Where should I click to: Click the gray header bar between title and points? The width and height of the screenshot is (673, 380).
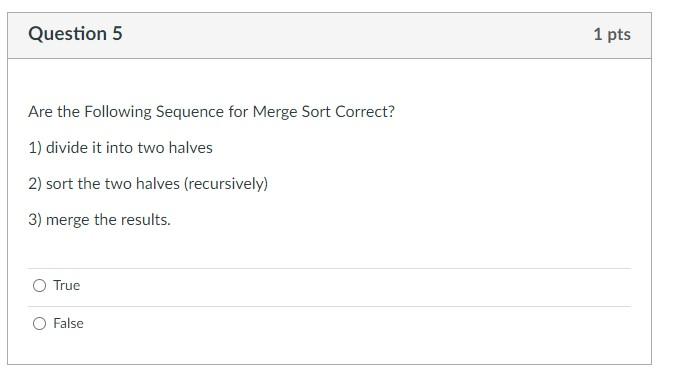(356, 35)
